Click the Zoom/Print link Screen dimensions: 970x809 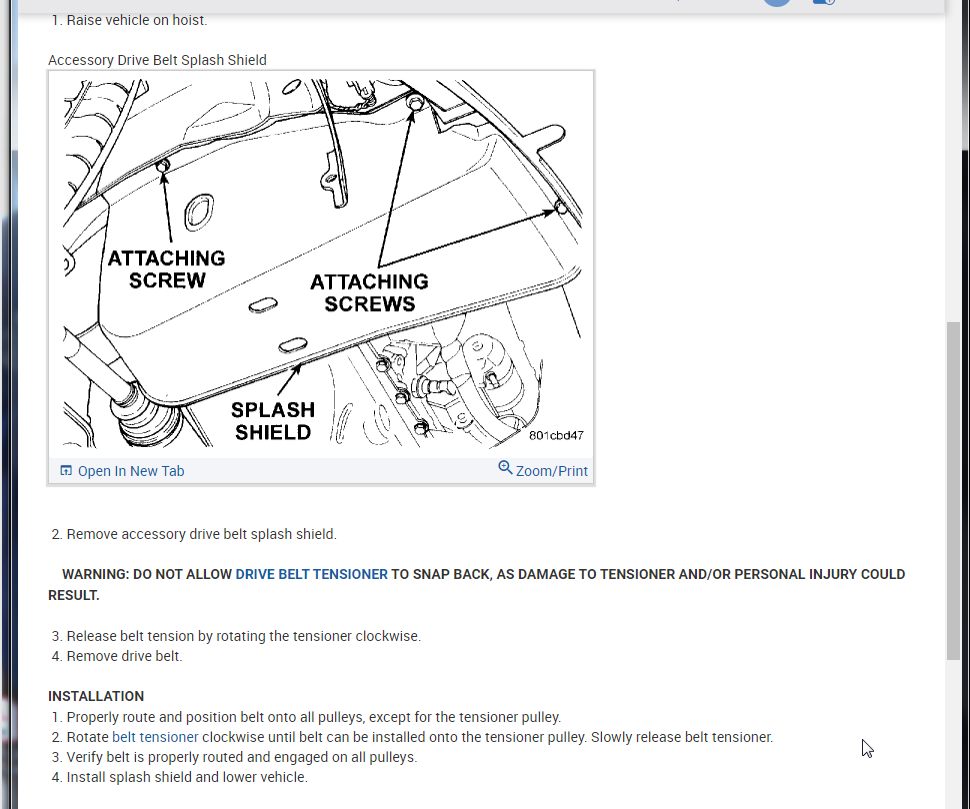click(x=551, y=471)
